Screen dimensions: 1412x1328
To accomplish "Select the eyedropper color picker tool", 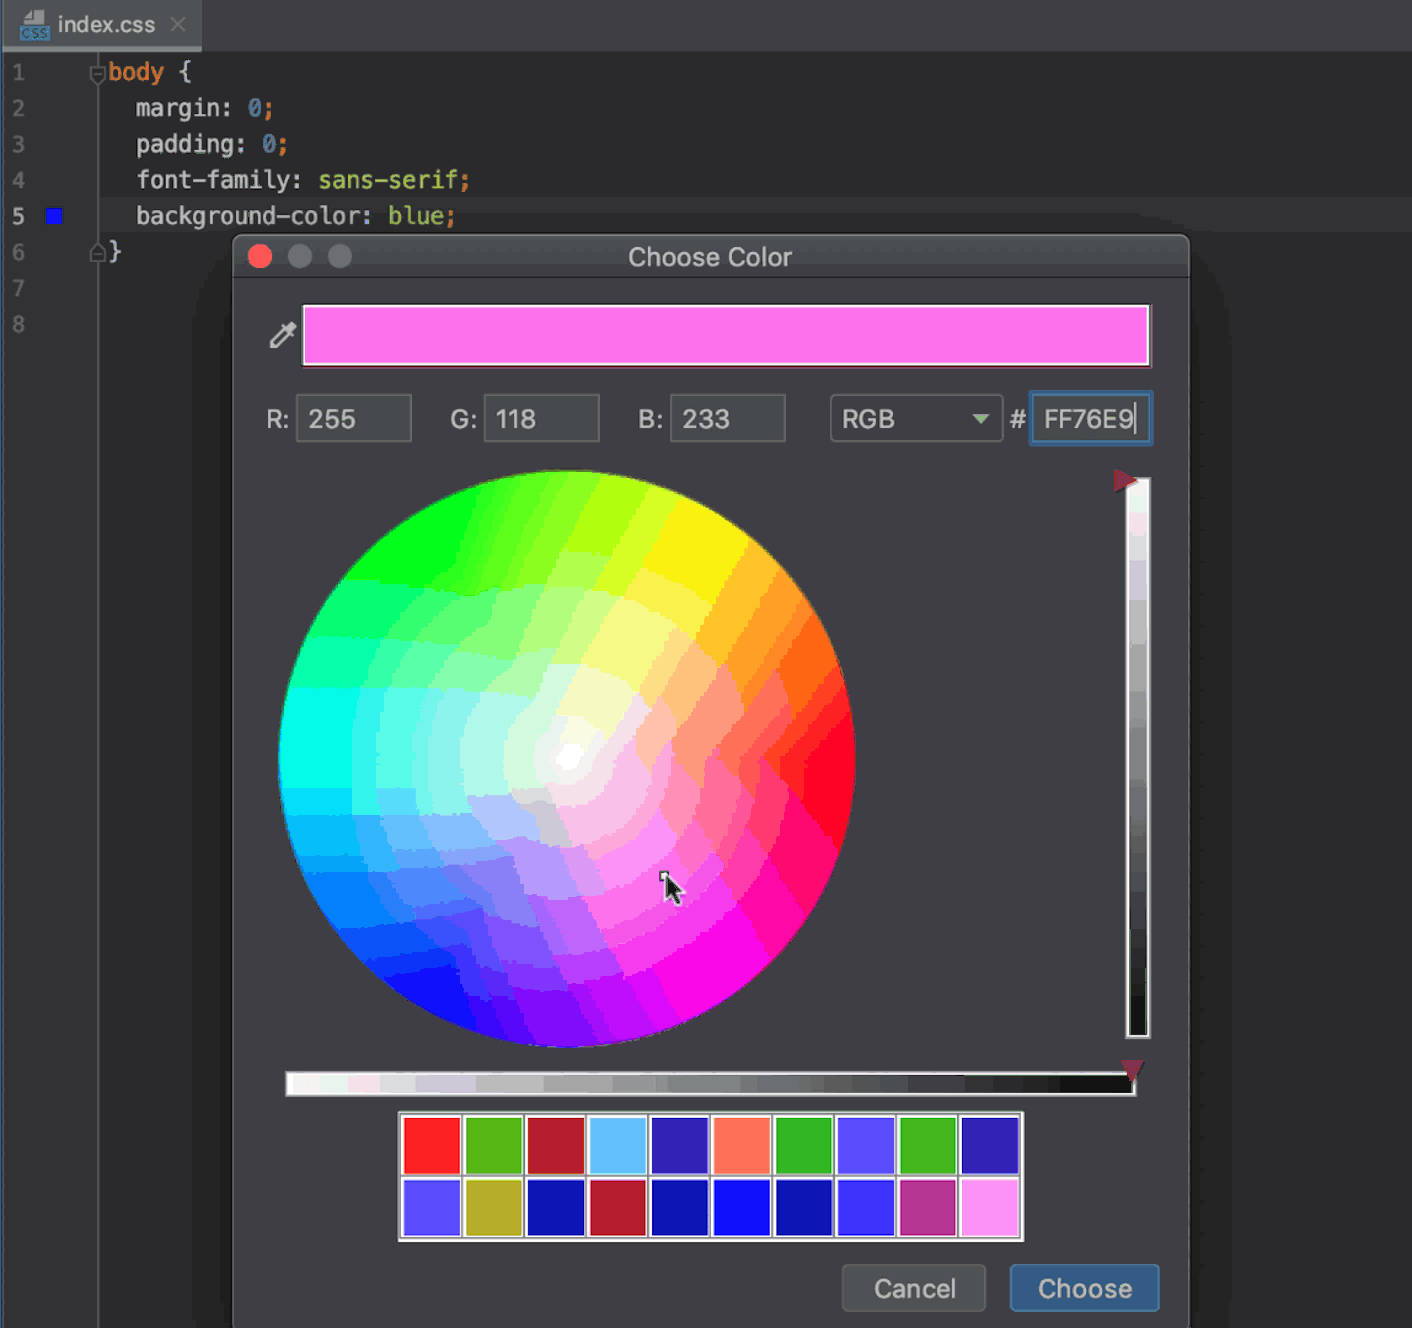I will 282,335.
